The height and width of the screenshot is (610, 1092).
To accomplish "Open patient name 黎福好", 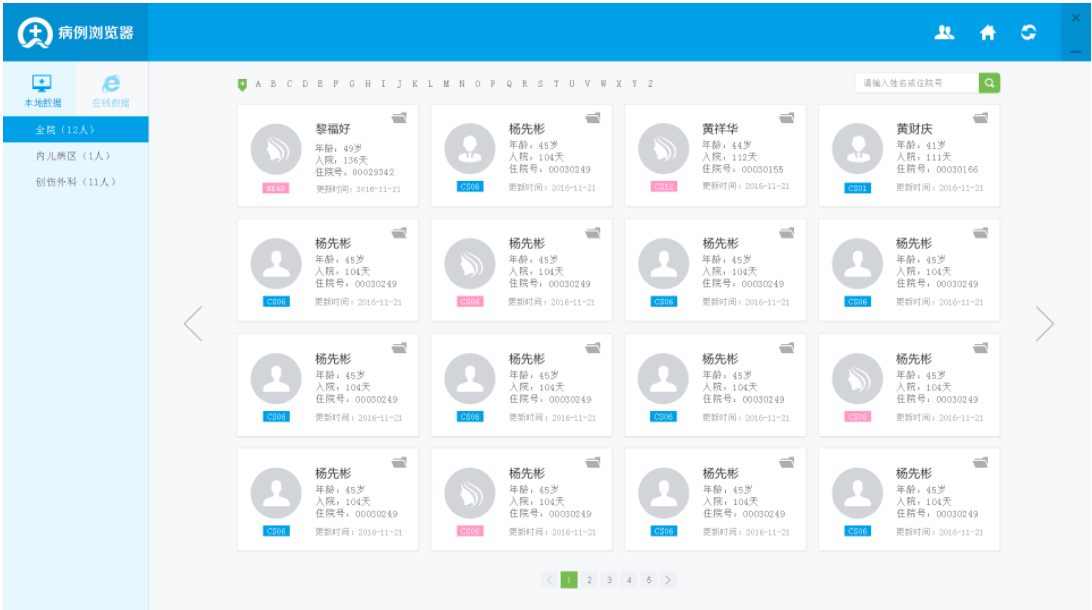I will point(333,129).
